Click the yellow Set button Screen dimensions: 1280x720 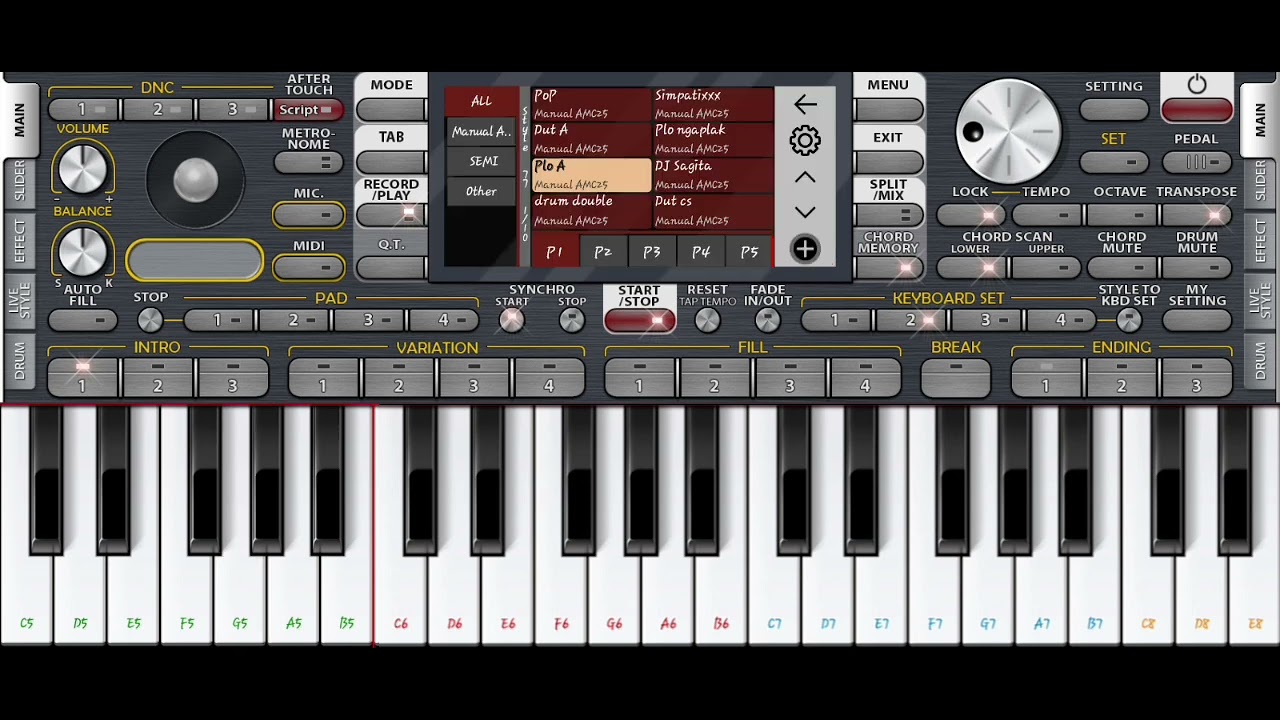click(x=1114, y=163)
